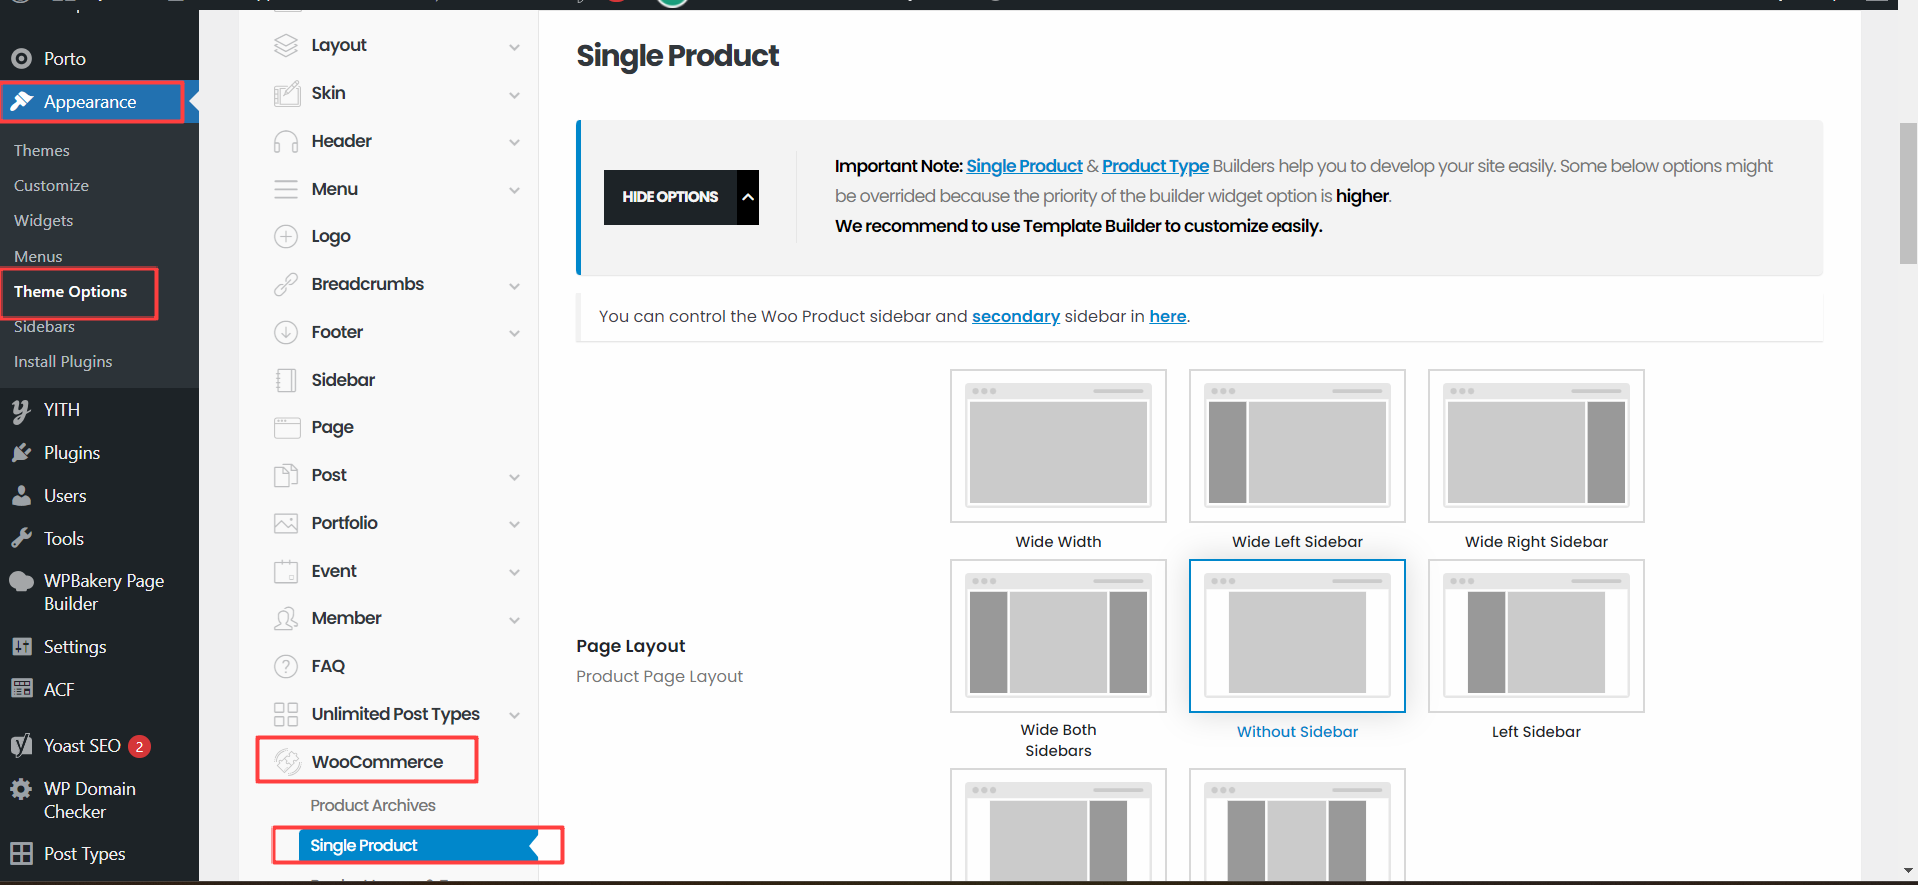The image size is (1918, 885).
Task: Choose the Wide Width page layout
Action: tap(1058, 446)
